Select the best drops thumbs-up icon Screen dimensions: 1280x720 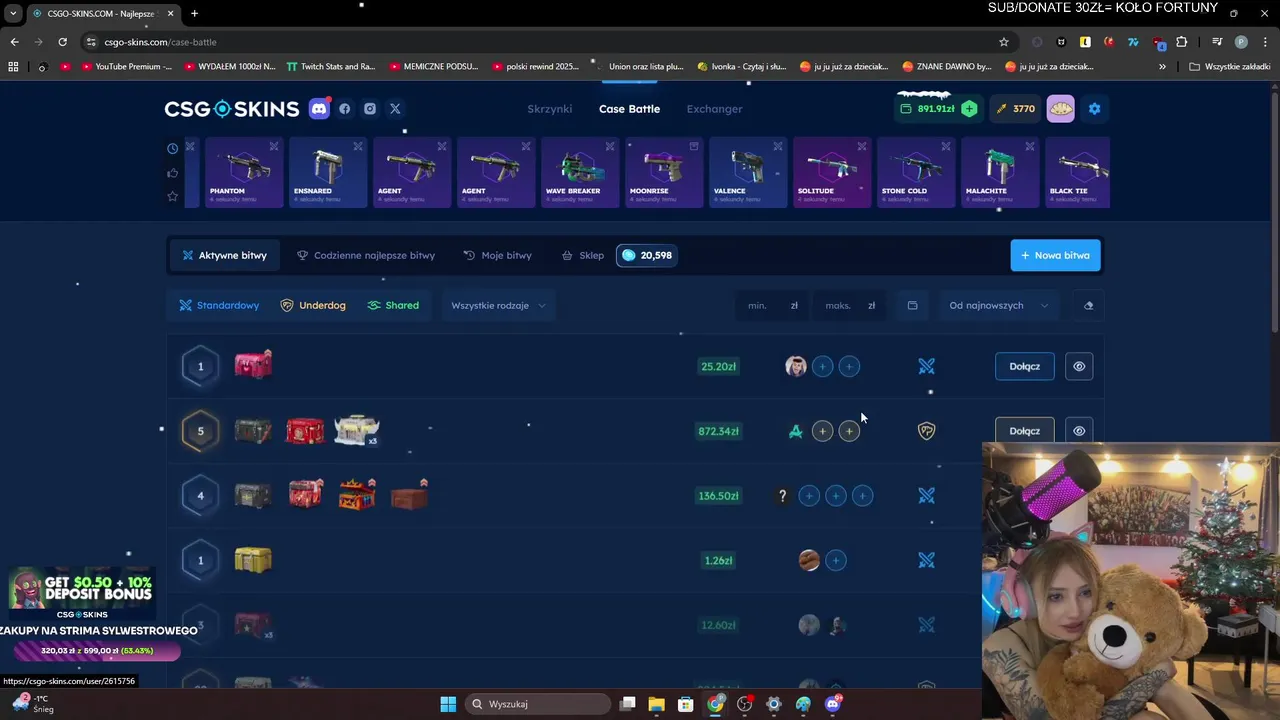pyautogui.click(x=172, y=172)
